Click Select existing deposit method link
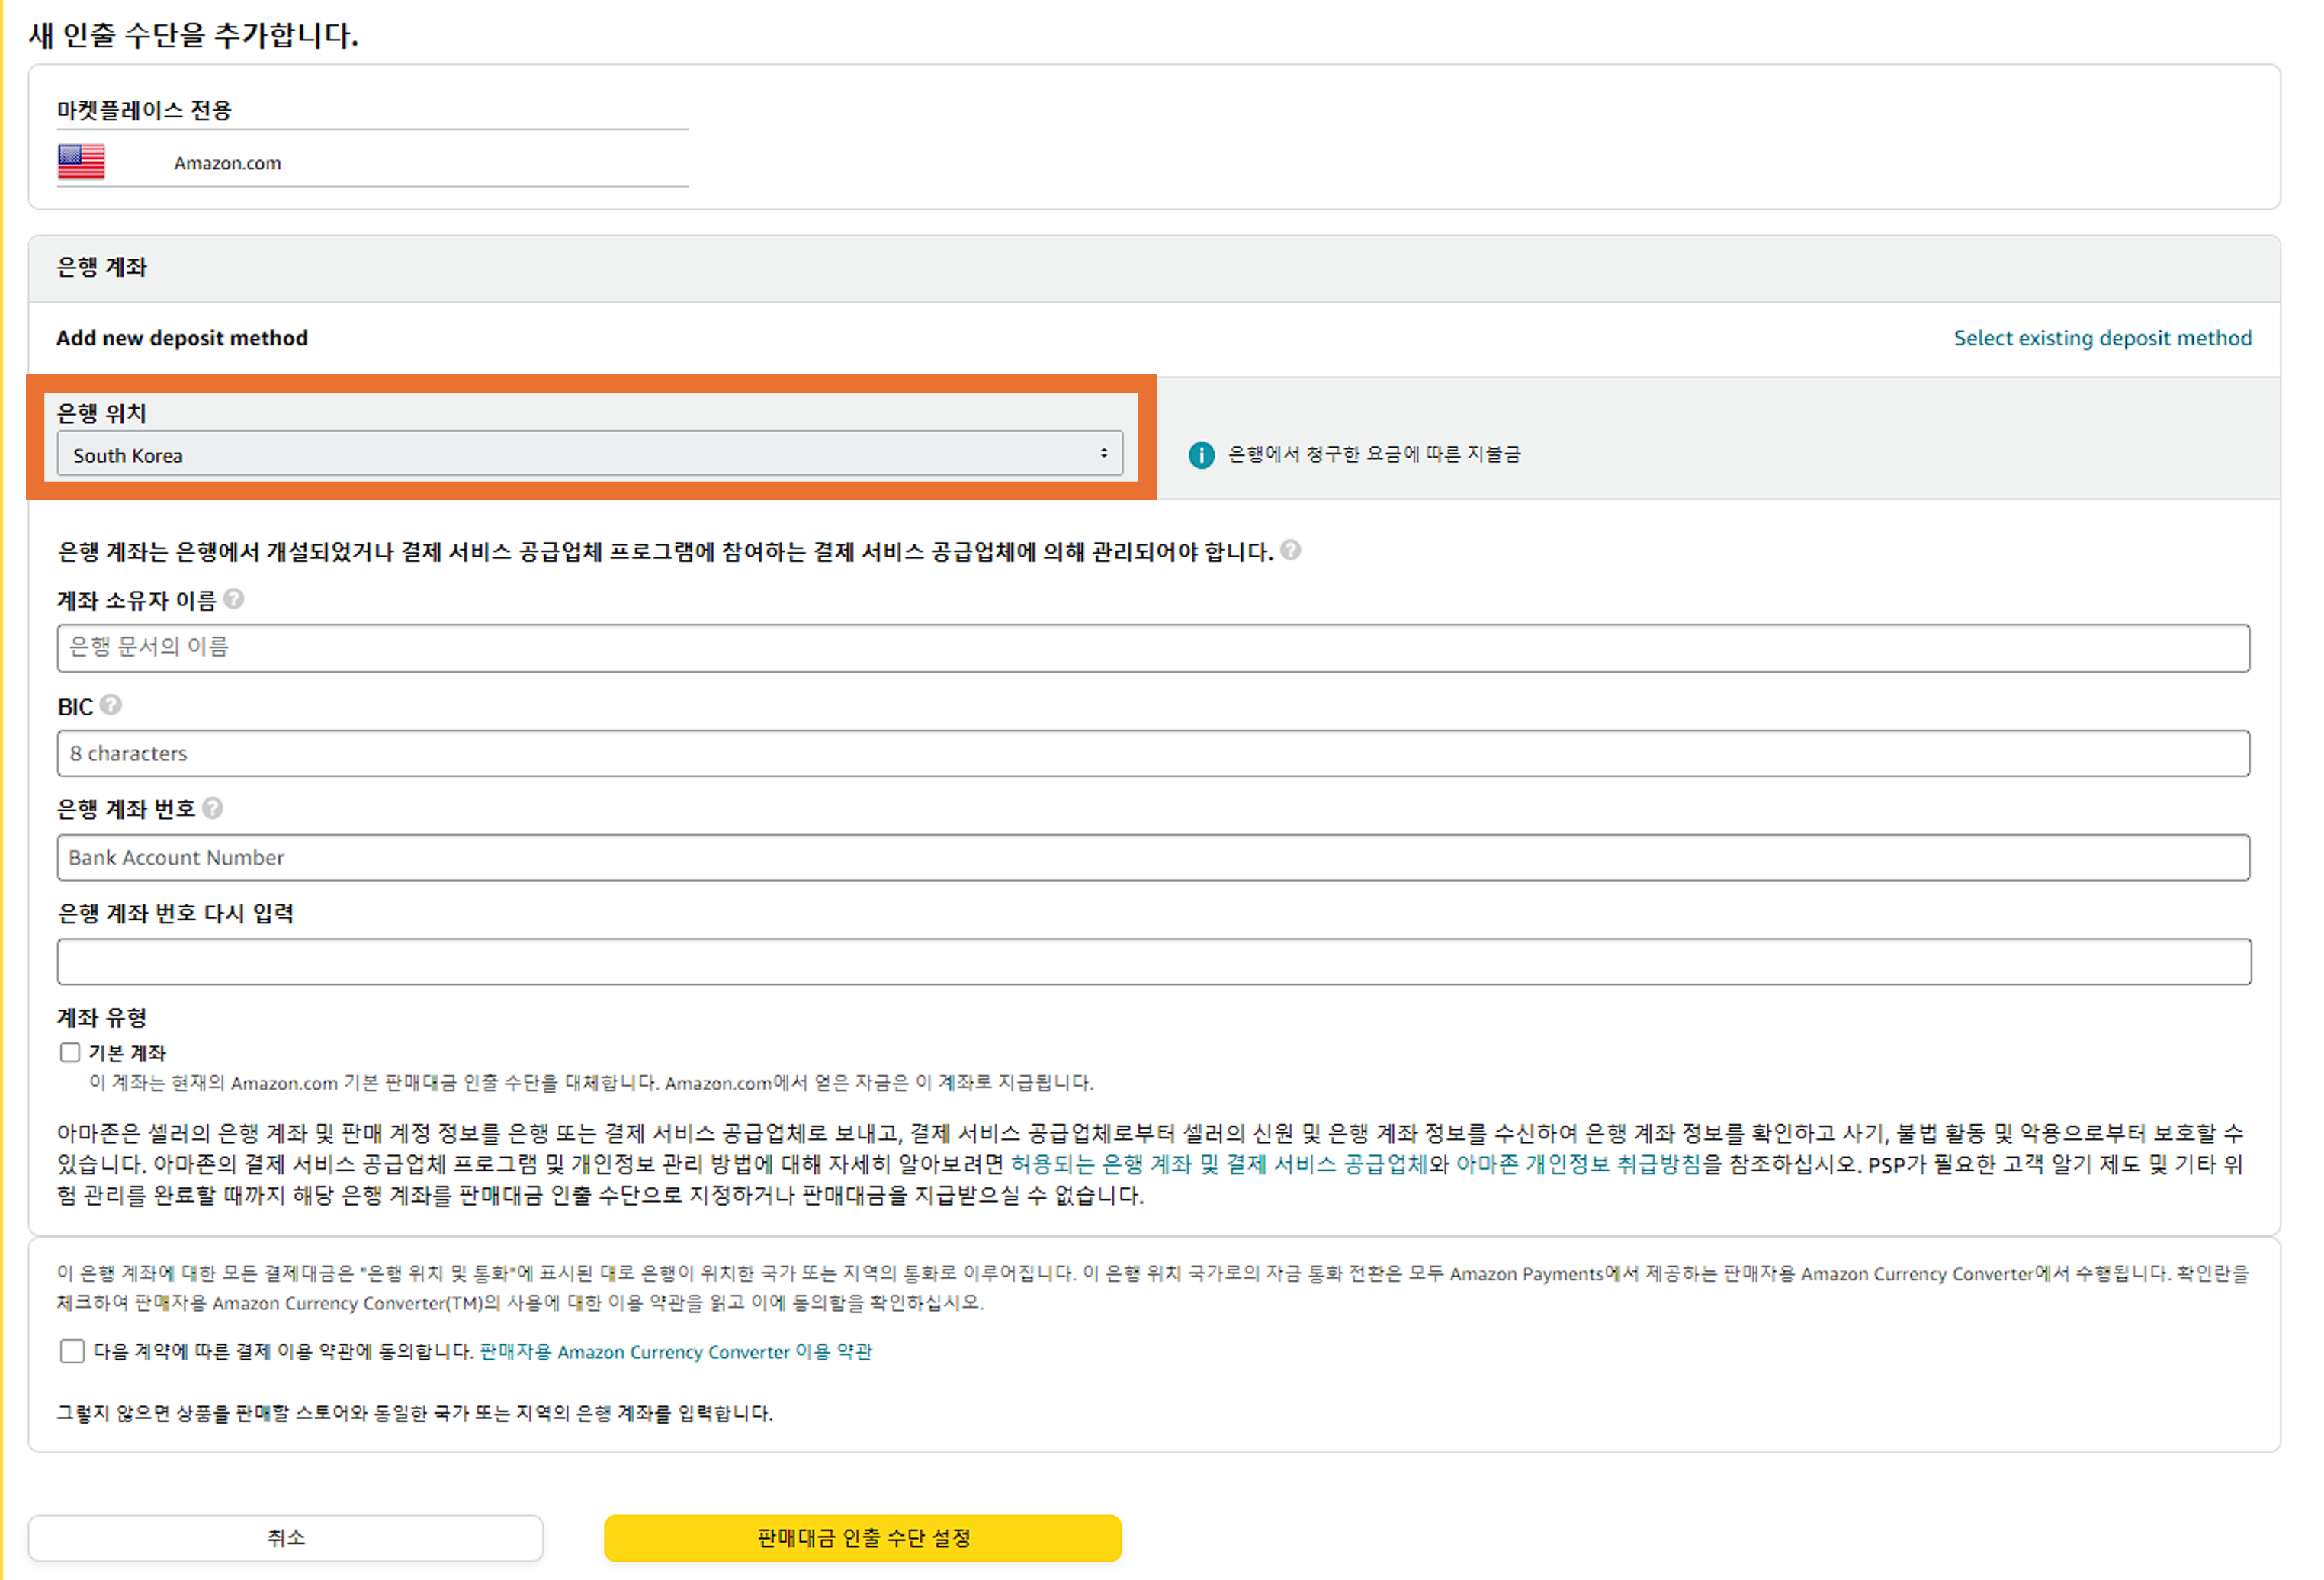This screenshot has height=1580, width=2324. click(x=2101, y=338)
